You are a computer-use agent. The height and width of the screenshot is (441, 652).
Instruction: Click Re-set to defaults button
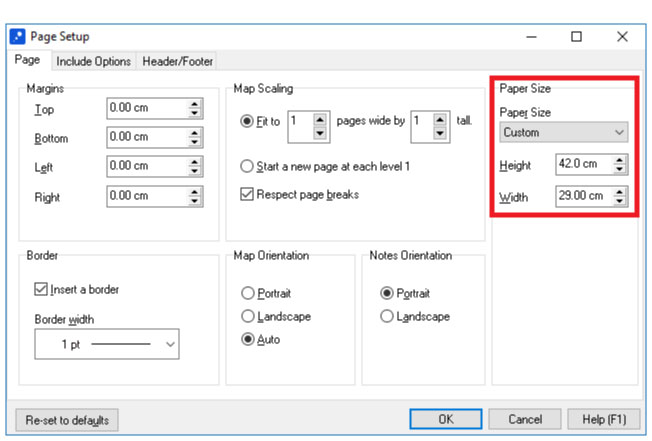click(67, 420)
